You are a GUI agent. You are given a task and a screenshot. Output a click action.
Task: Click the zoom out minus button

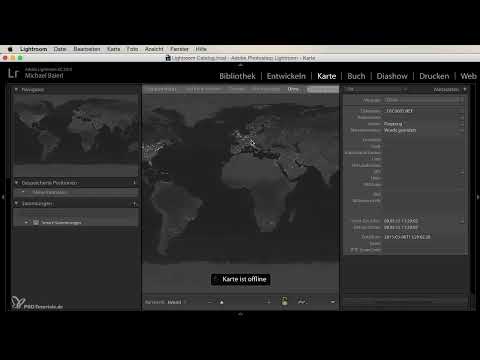point(210,302)
